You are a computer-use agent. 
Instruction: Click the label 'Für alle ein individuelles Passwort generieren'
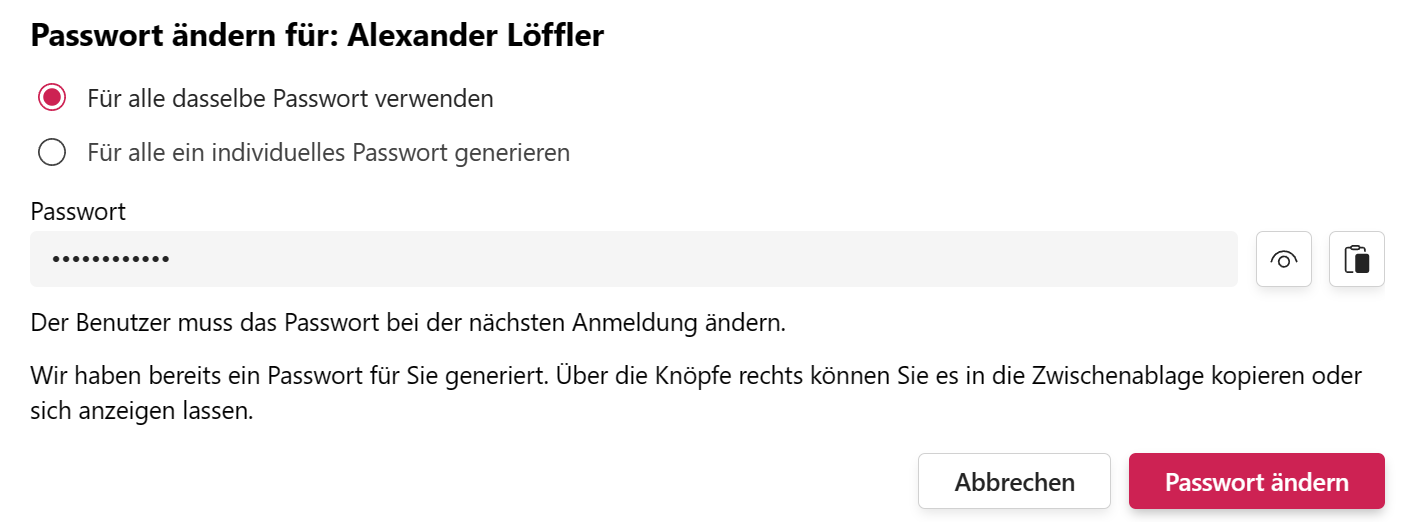328,152
